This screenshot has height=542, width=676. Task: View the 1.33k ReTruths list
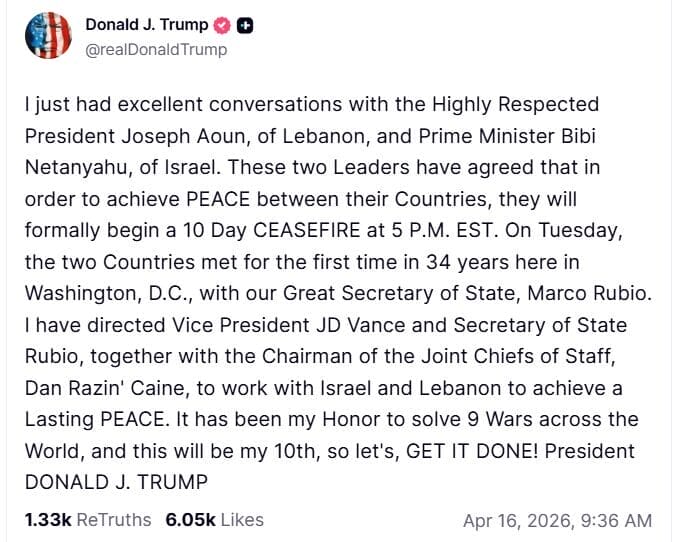(87, 519)
